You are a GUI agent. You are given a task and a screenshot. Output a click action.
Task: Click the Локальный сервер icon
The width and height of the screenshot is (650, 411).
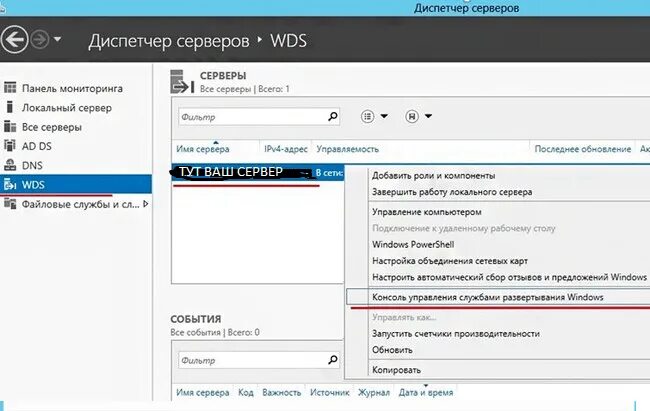point(10,107)
